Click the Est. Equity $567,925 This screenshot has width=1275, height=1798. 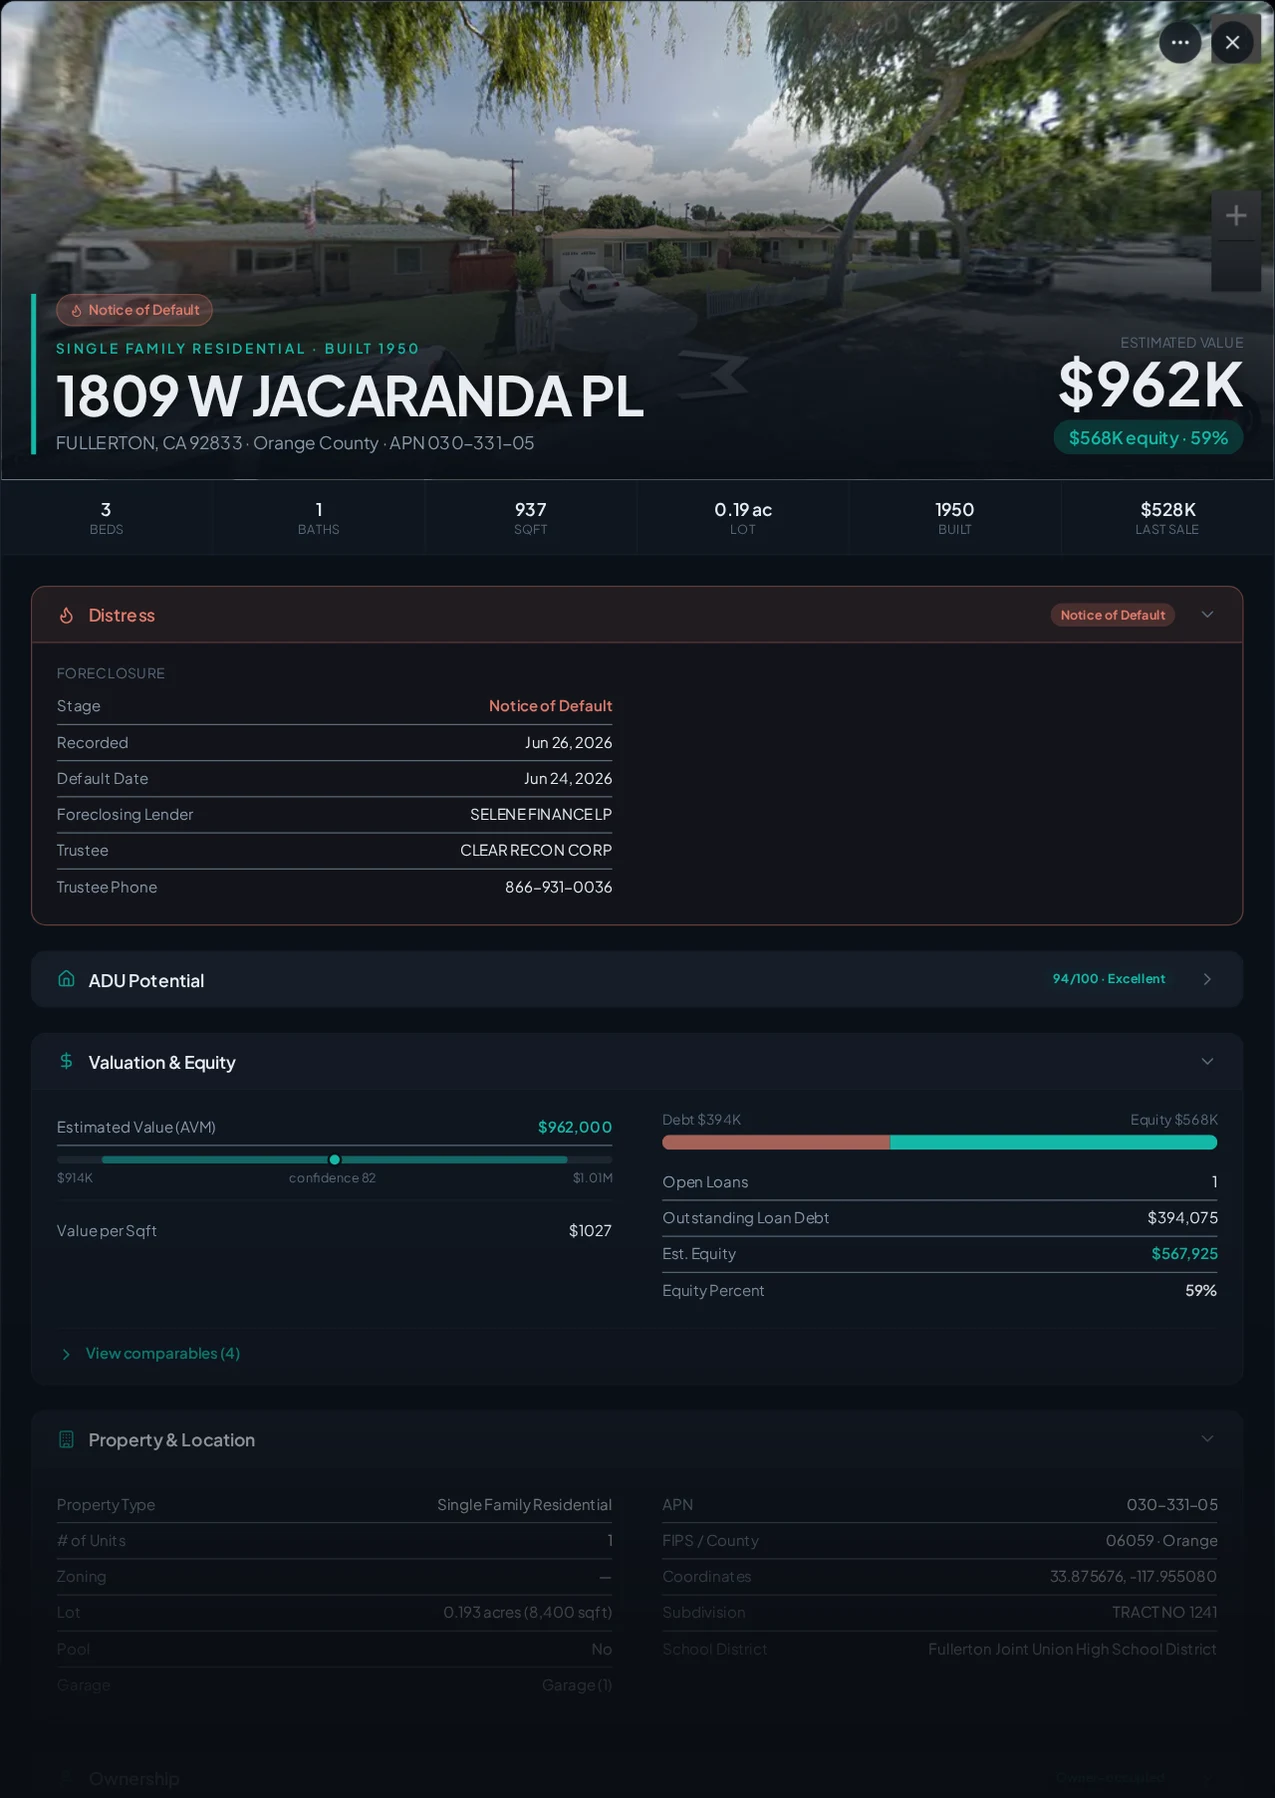(1184, 1254)
